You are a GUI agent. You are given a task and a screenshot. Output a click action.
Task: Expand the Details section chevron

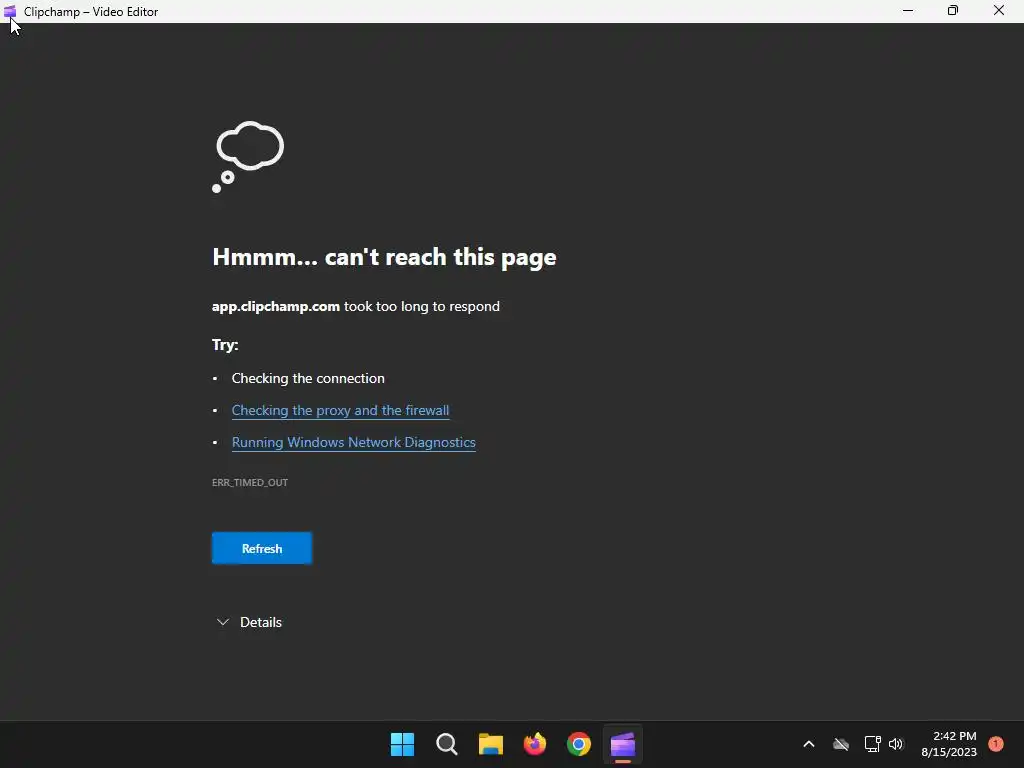tap(223, 622)
